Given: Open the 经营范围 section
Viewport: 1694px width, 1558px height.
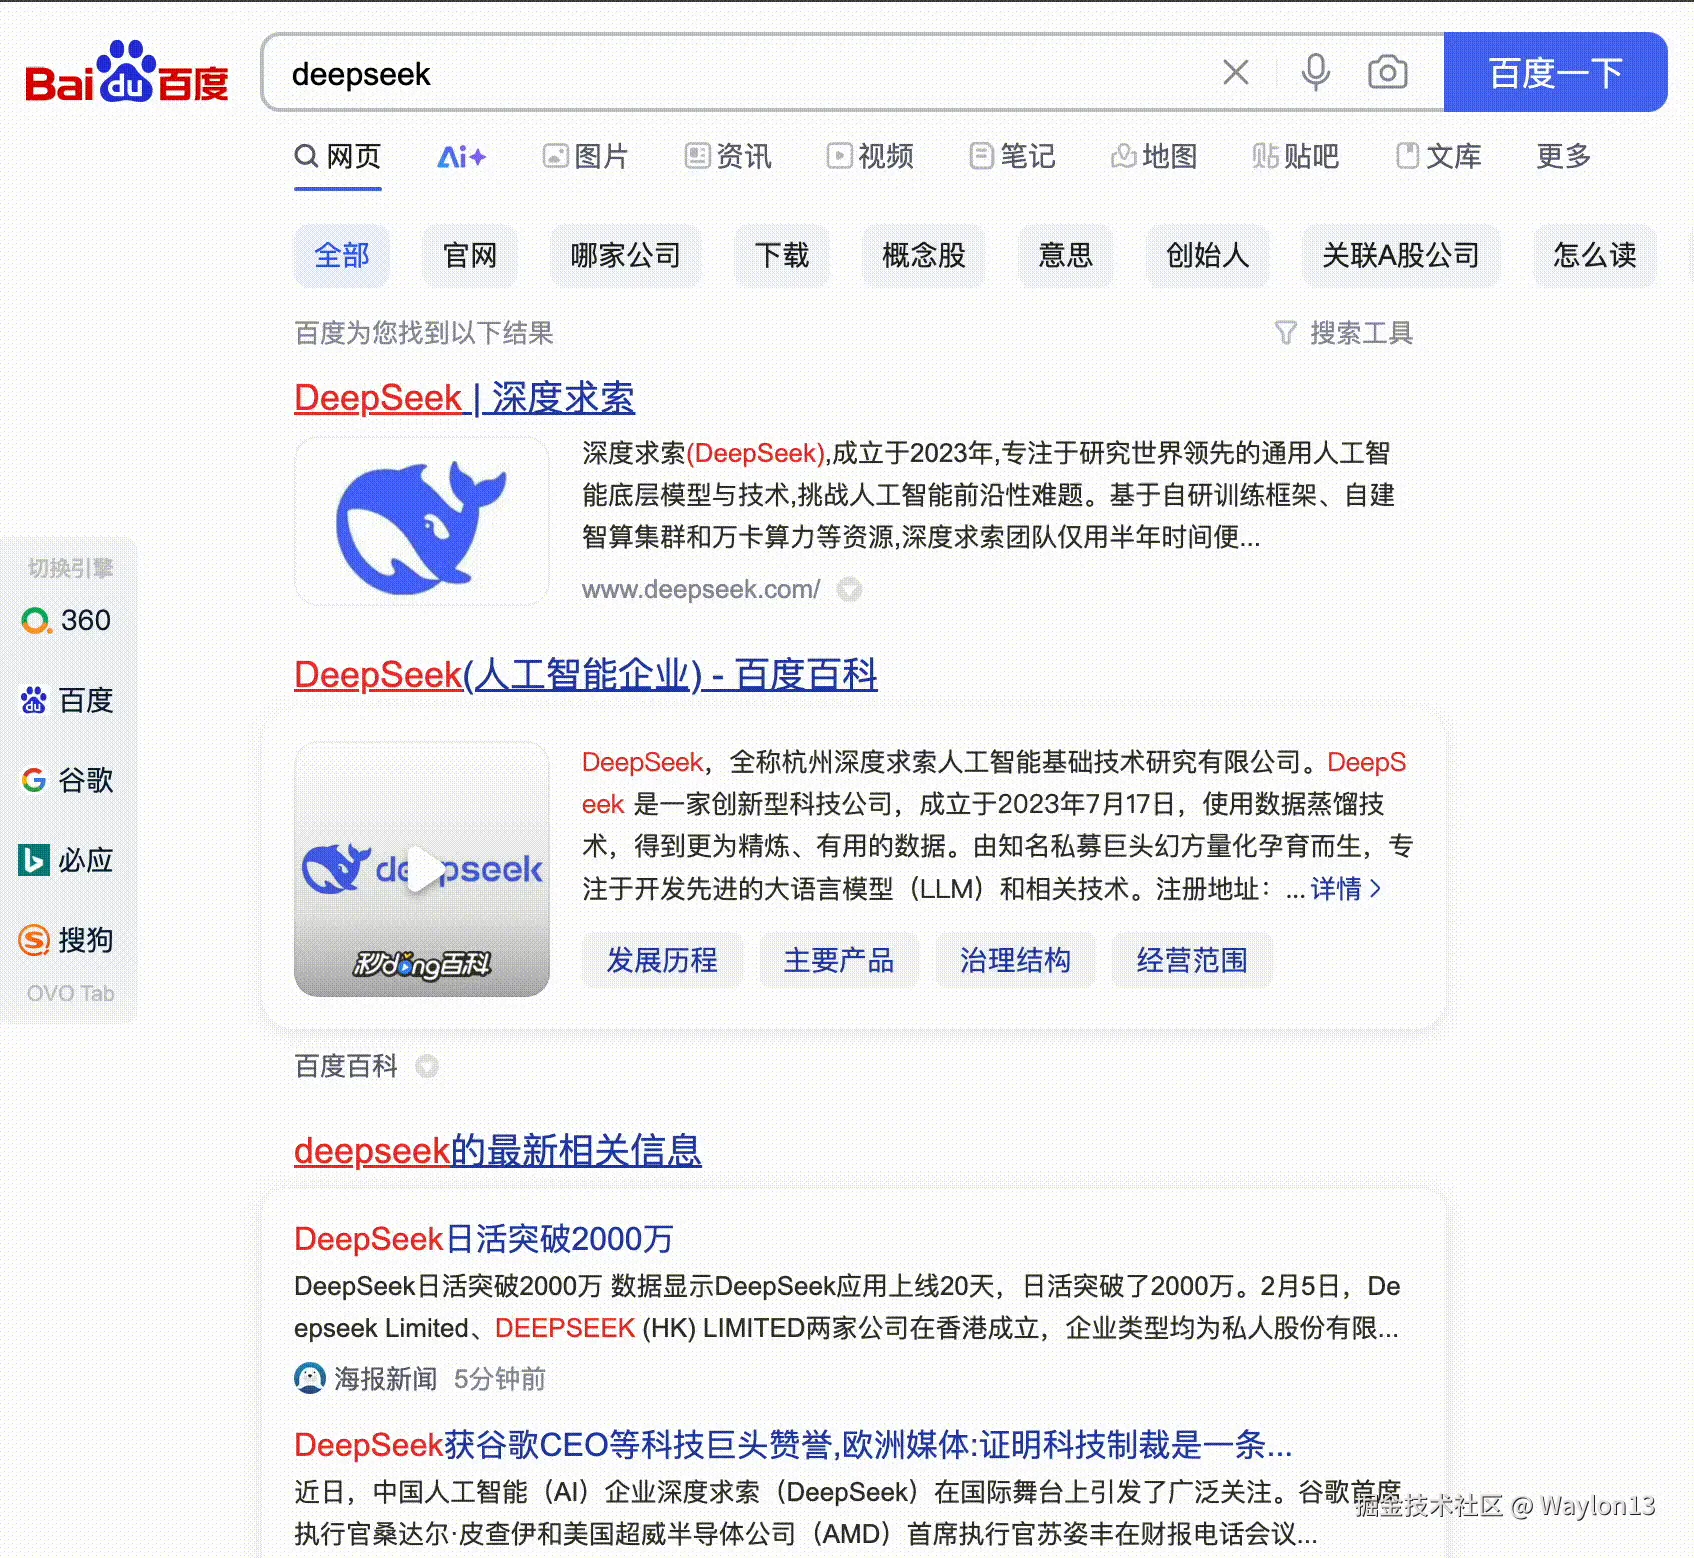Looking at the screenshot, I should tap(1192, 961).
